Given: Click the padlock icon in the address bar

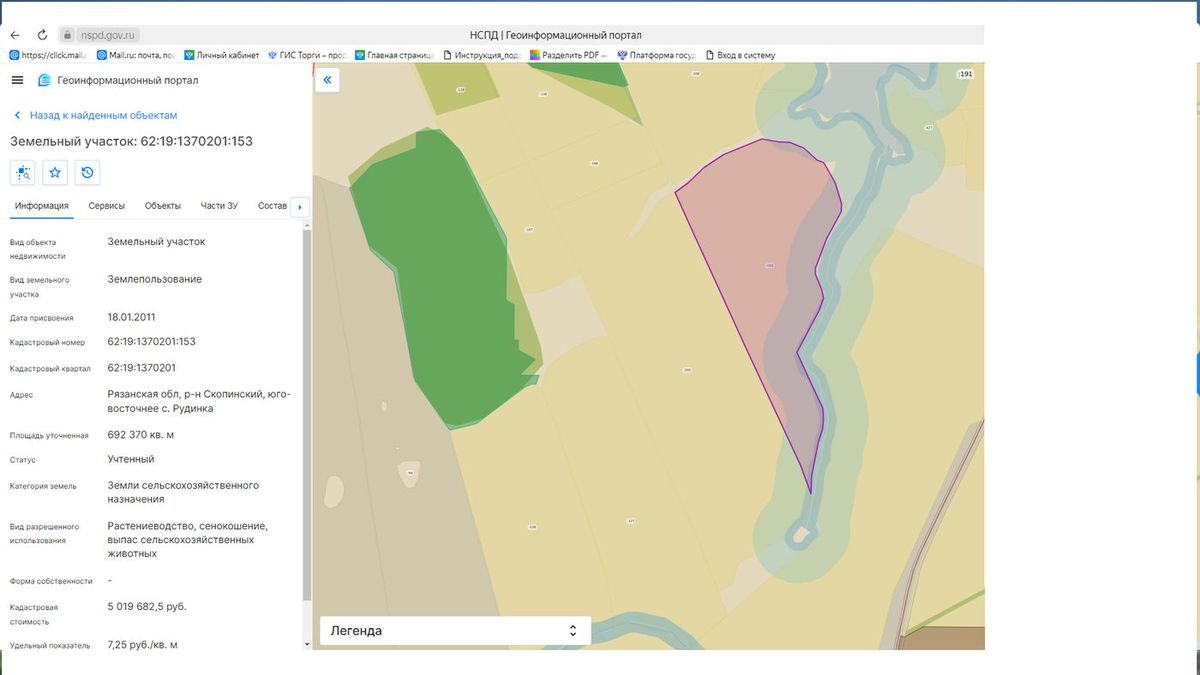Looking at the screenshot, I should (67, 34).
